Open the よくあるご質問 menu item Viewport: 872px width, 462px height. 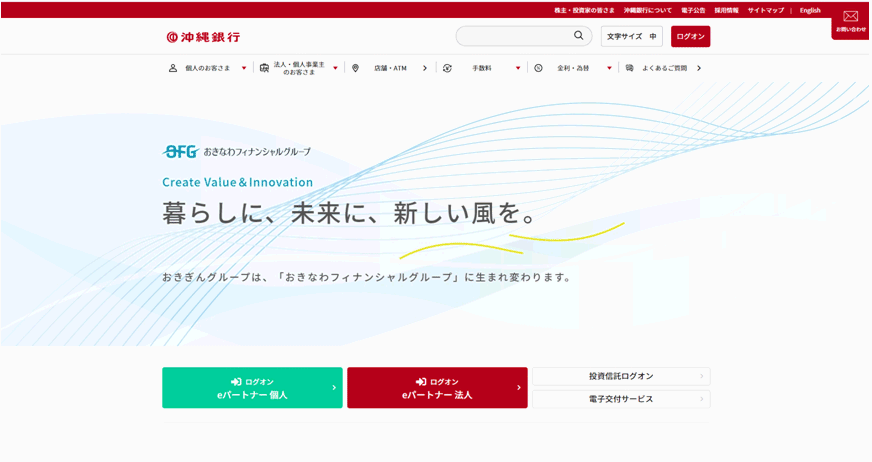pos(665,68)
